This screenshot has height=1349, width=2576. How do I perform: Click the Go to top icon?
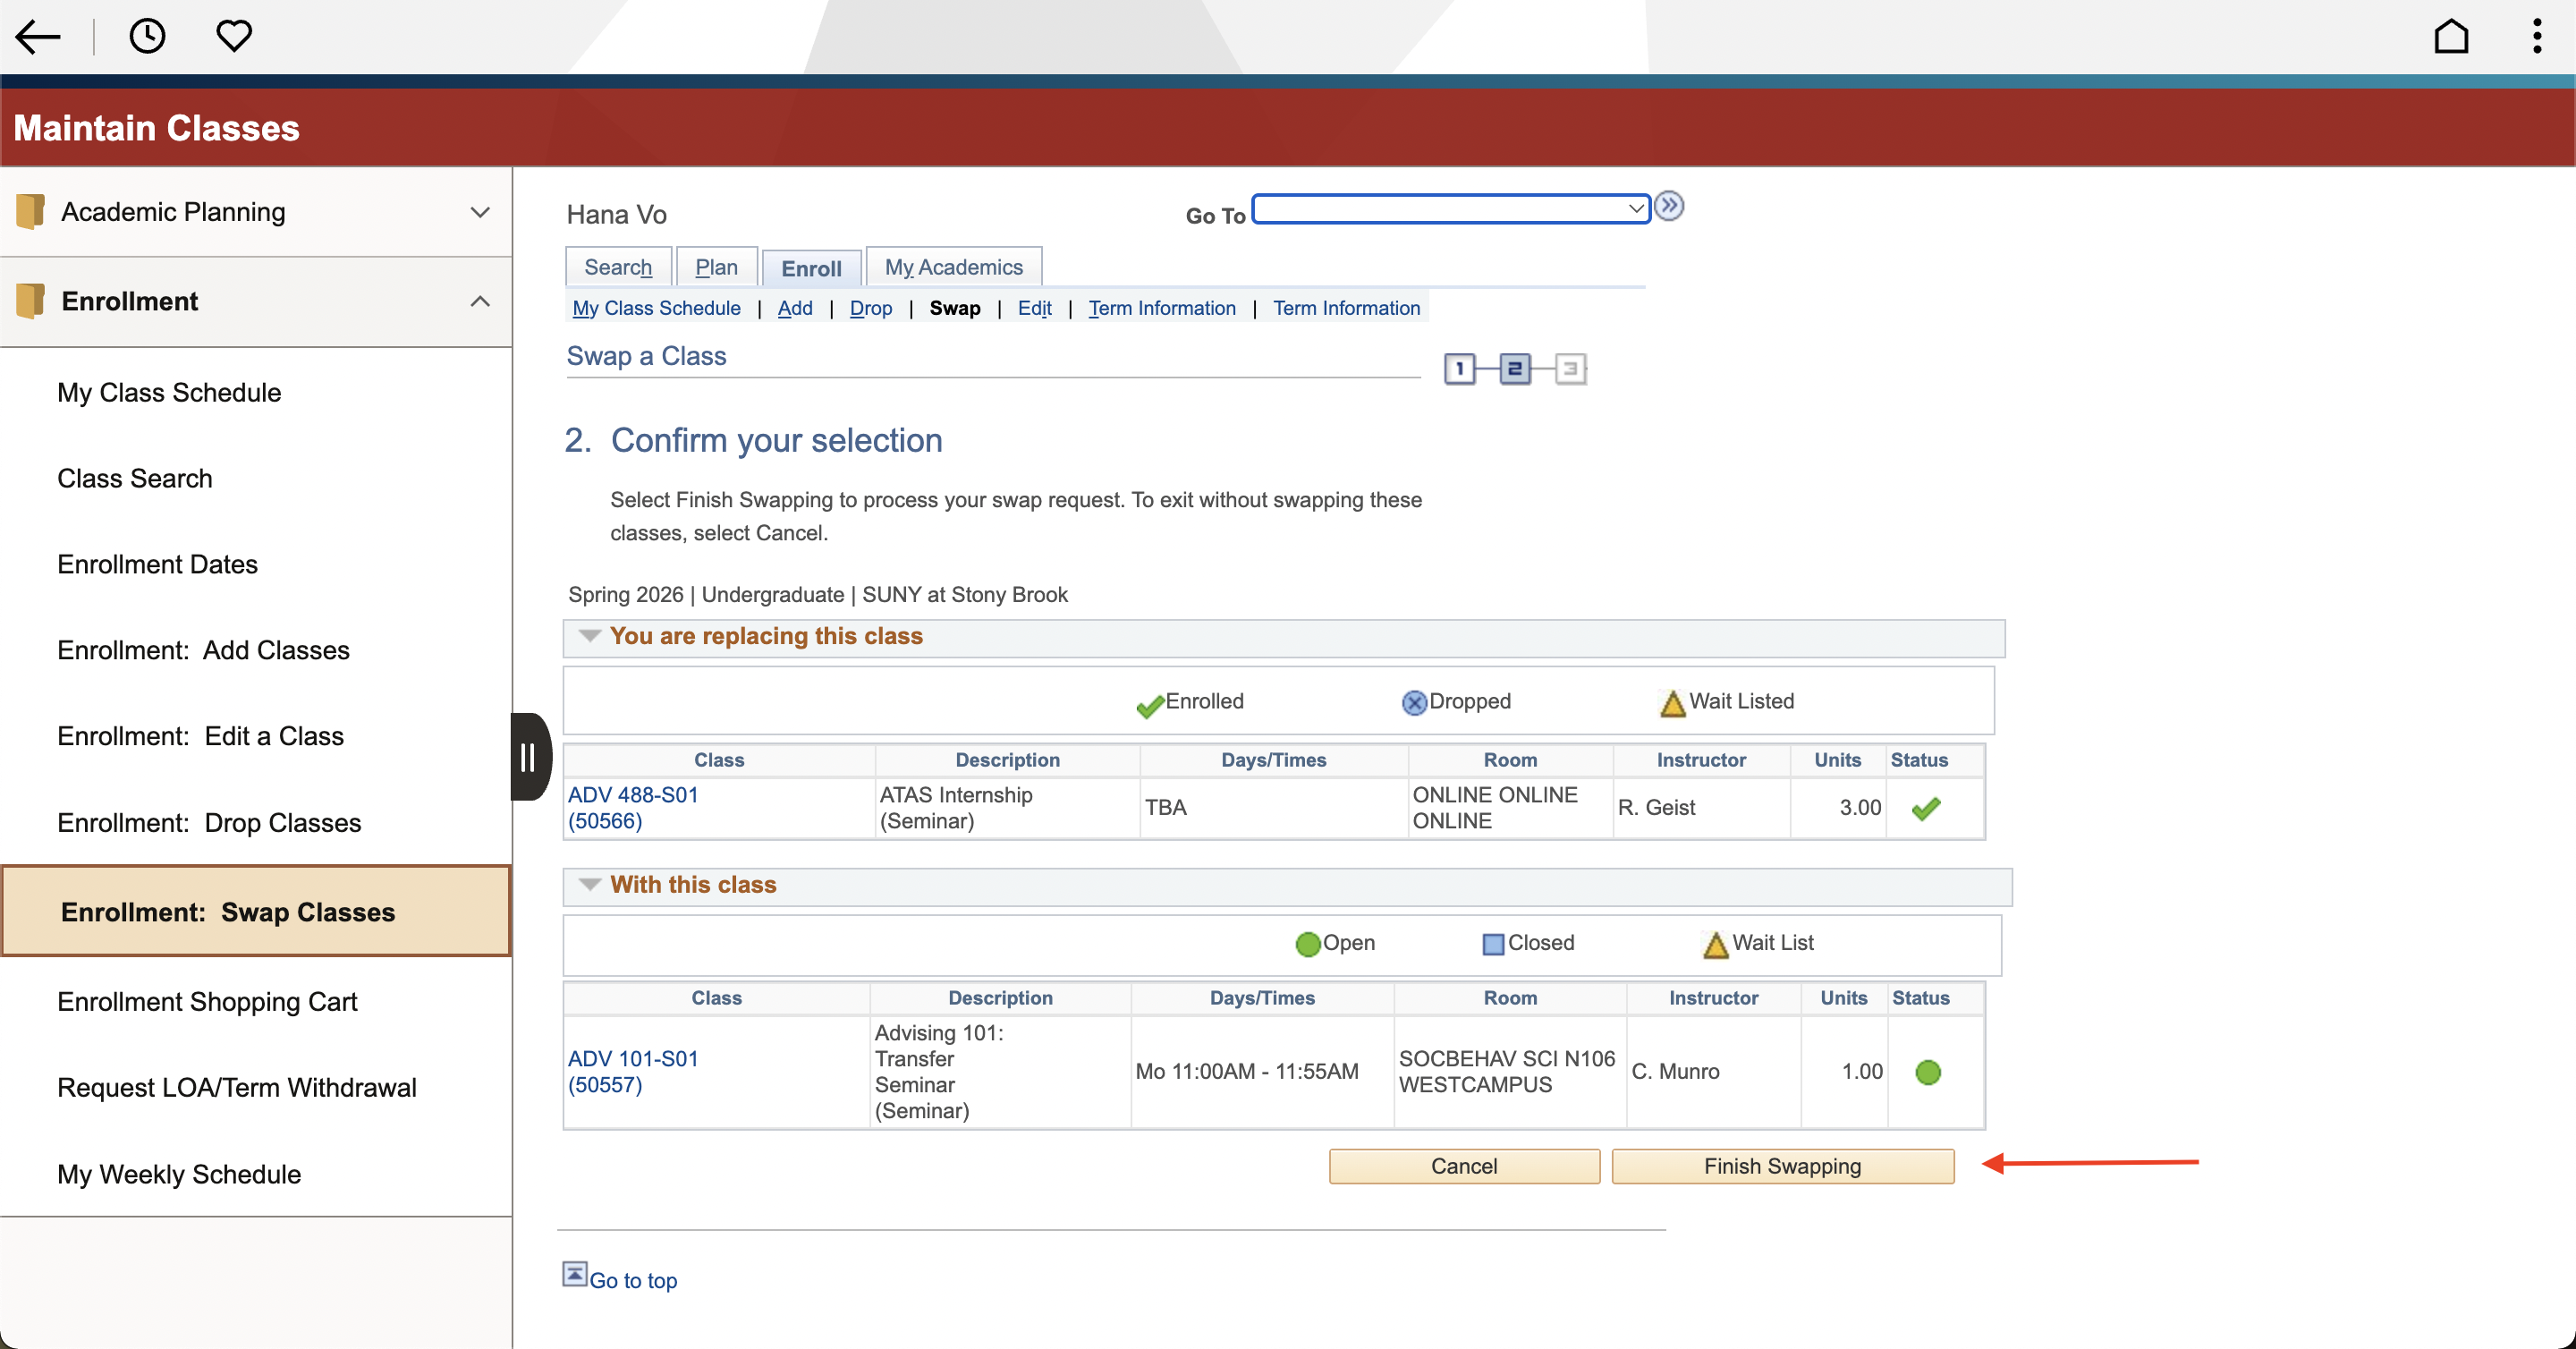(574, 1273)
